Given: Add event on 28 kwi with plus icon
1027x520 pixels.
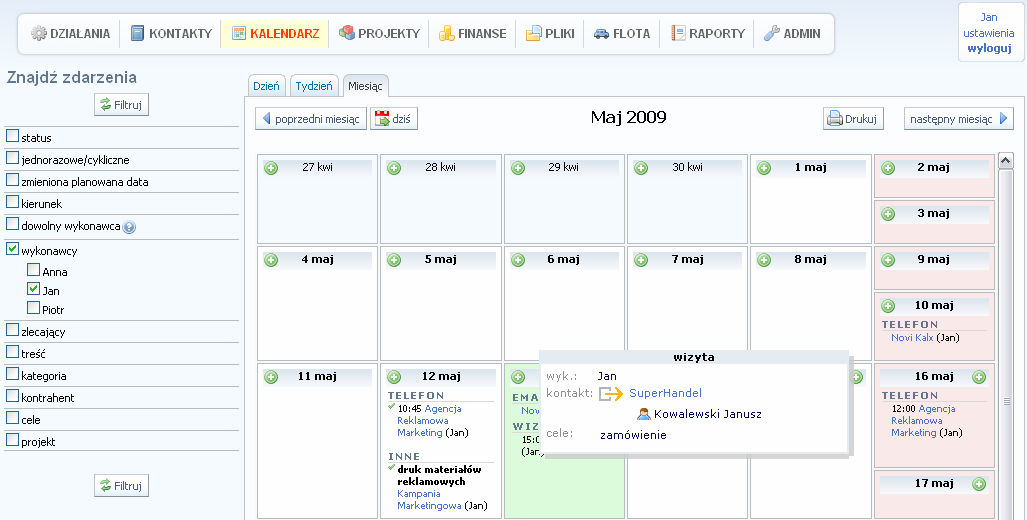Looking at the screenshot, I should pyautogui.click(x=394, y=168).
